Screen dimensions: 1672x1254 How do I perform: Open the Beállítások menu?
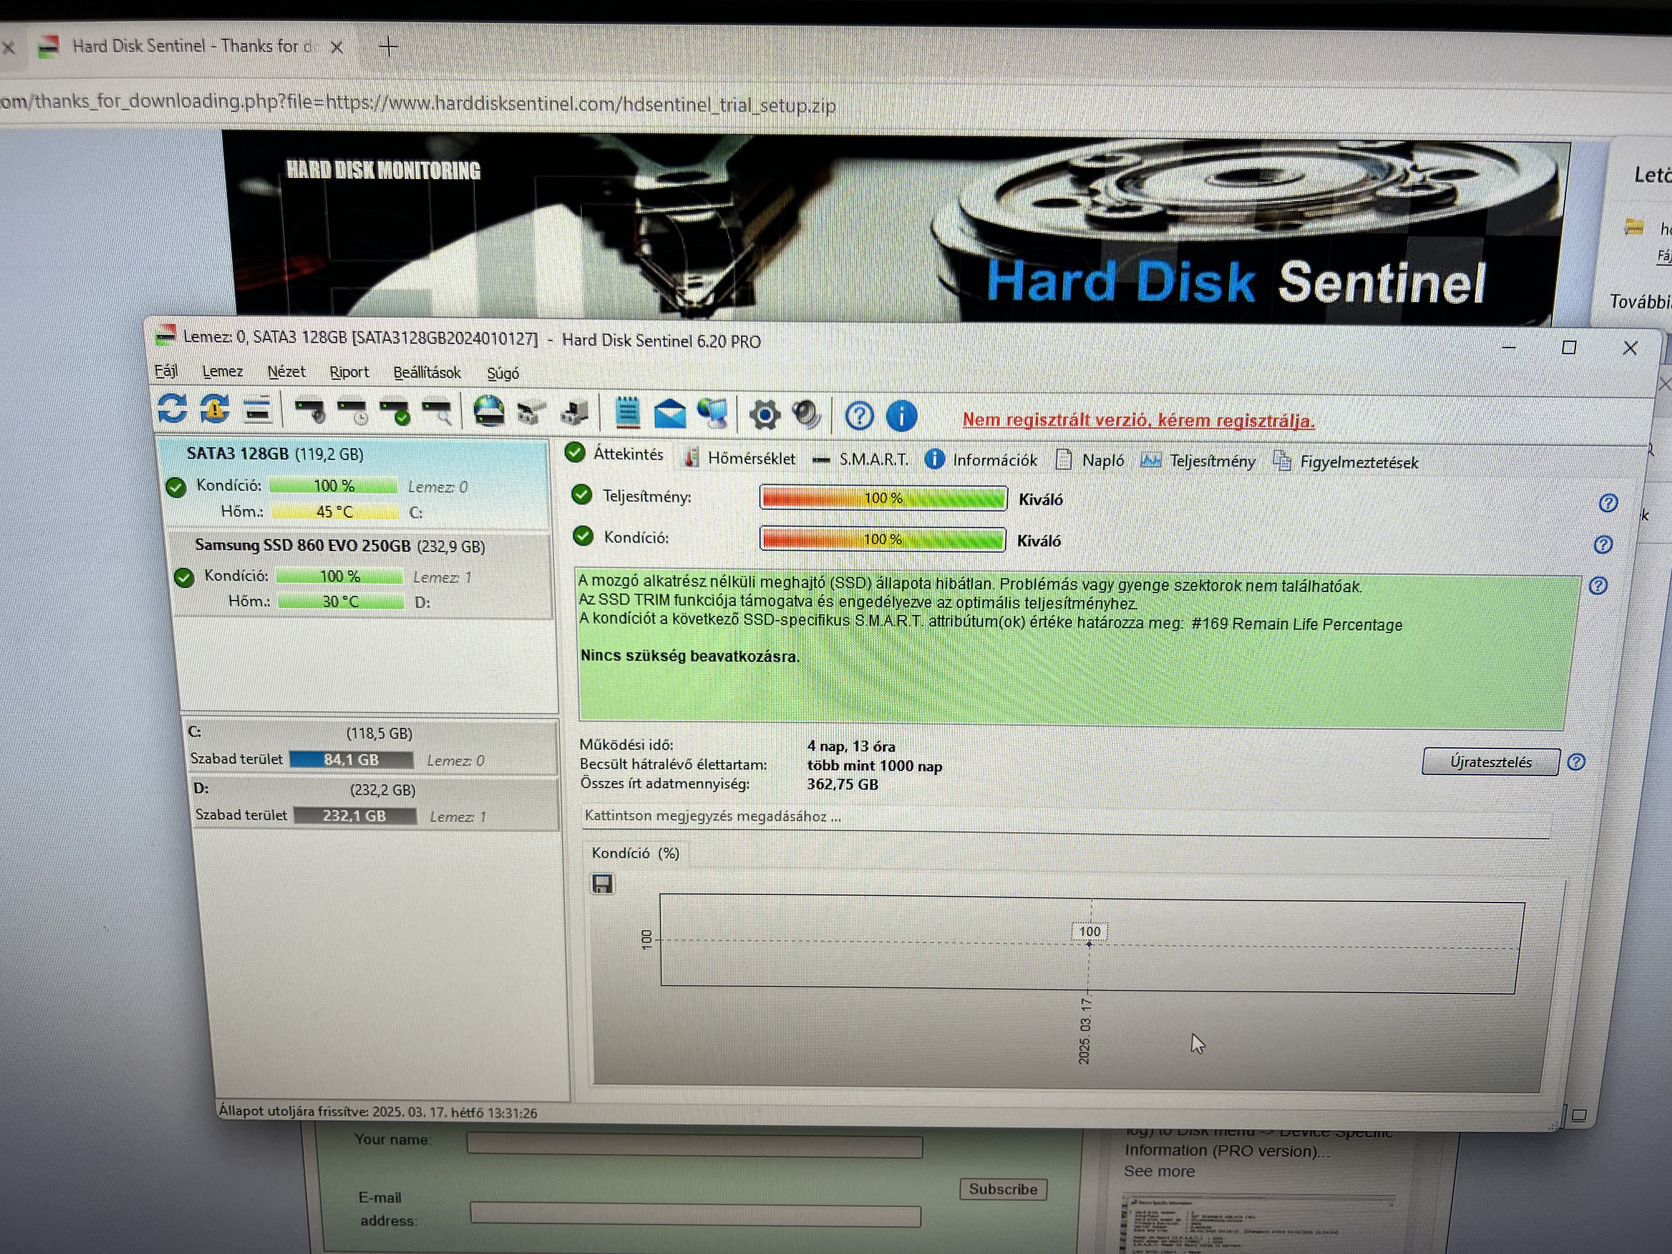(427, 373)
